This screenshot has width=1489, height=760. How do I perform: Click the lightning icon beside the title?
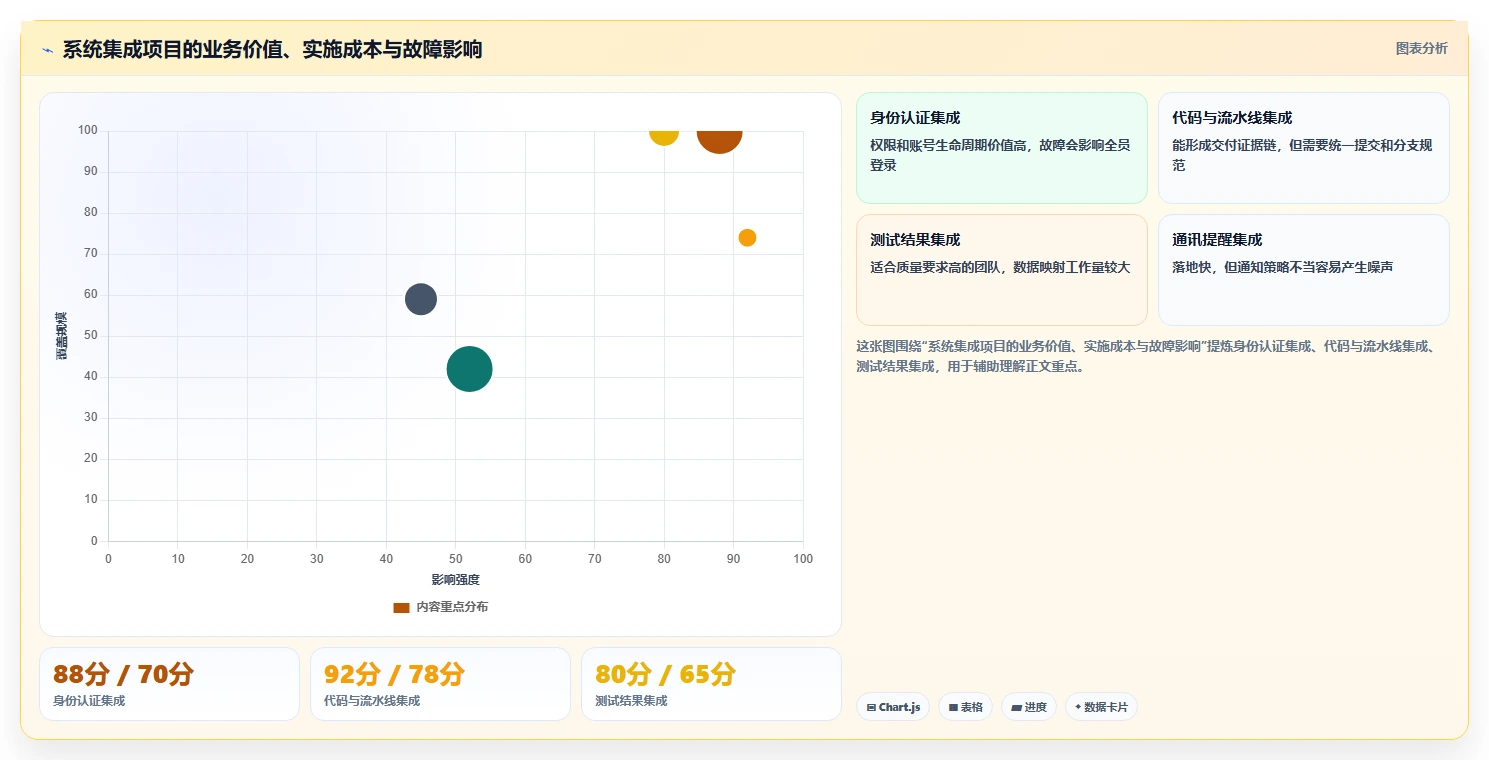click(x=47, y=50)
